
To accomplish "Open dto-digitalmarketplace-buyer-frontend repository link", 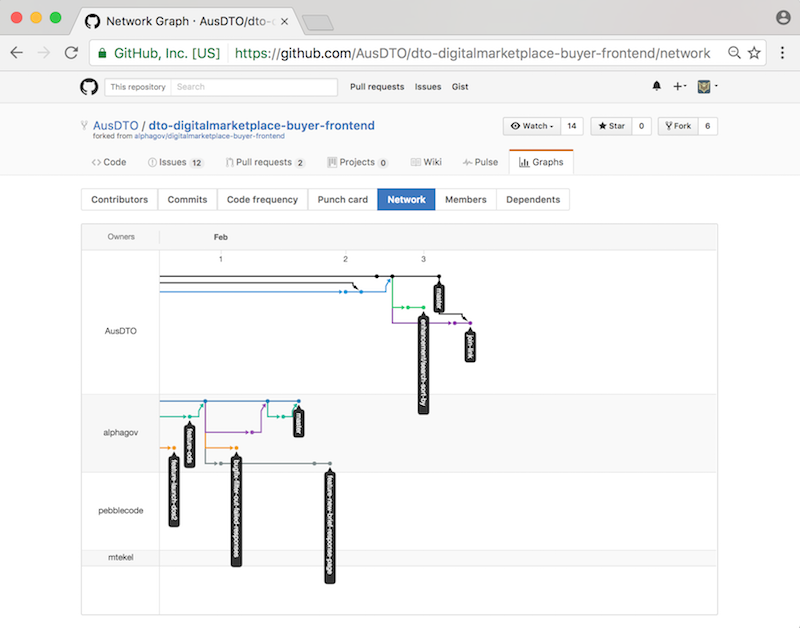I will click(261, 125).
